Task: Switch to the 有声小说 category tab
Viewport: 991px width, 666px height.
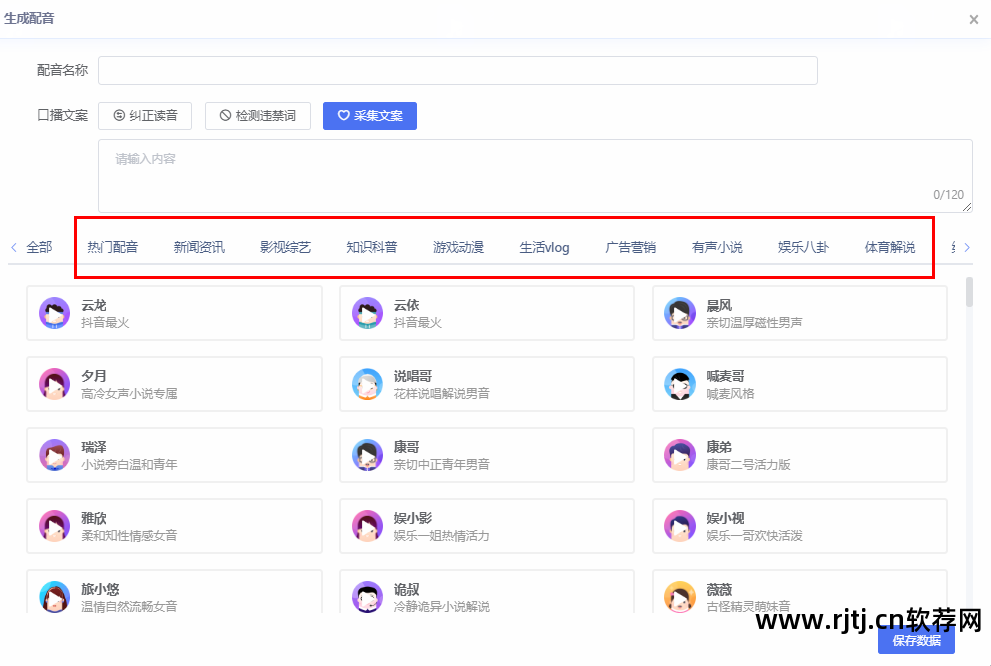Action: 717,247
